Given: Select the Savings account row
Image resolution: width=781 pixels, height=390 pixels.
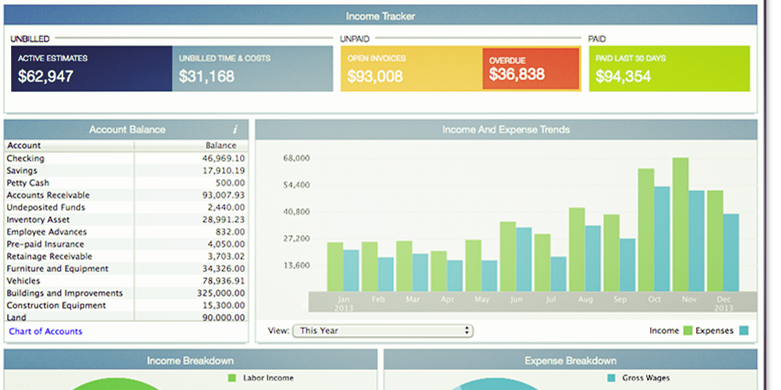Looking at the screenshot, I should [x=126, y=171].
